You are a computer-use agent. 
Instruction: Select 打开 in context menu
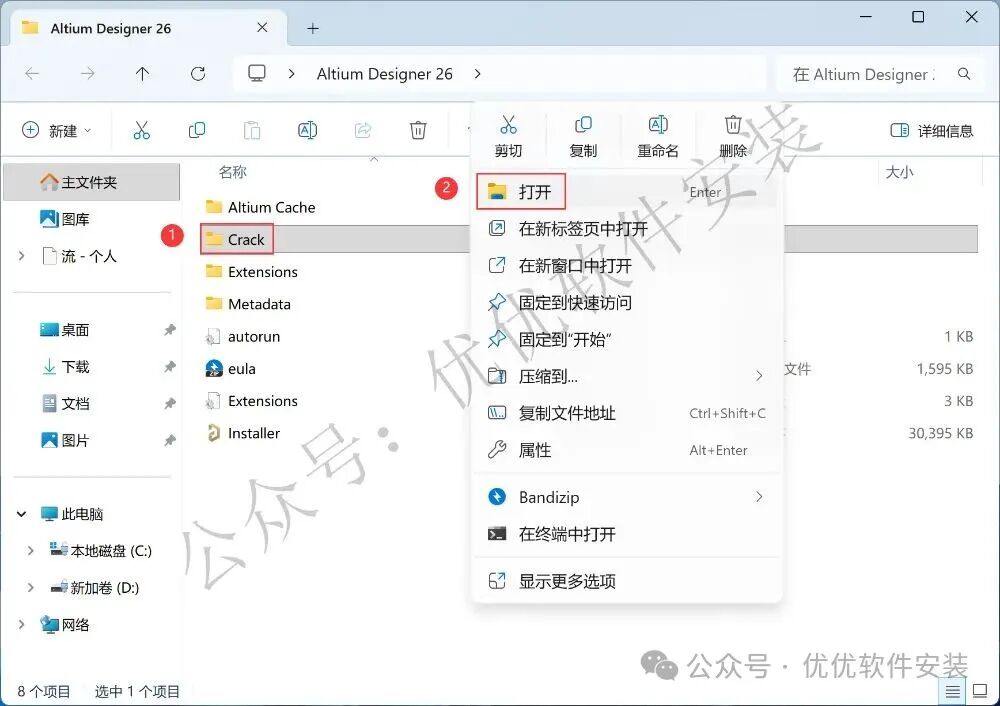click(626, 191)
